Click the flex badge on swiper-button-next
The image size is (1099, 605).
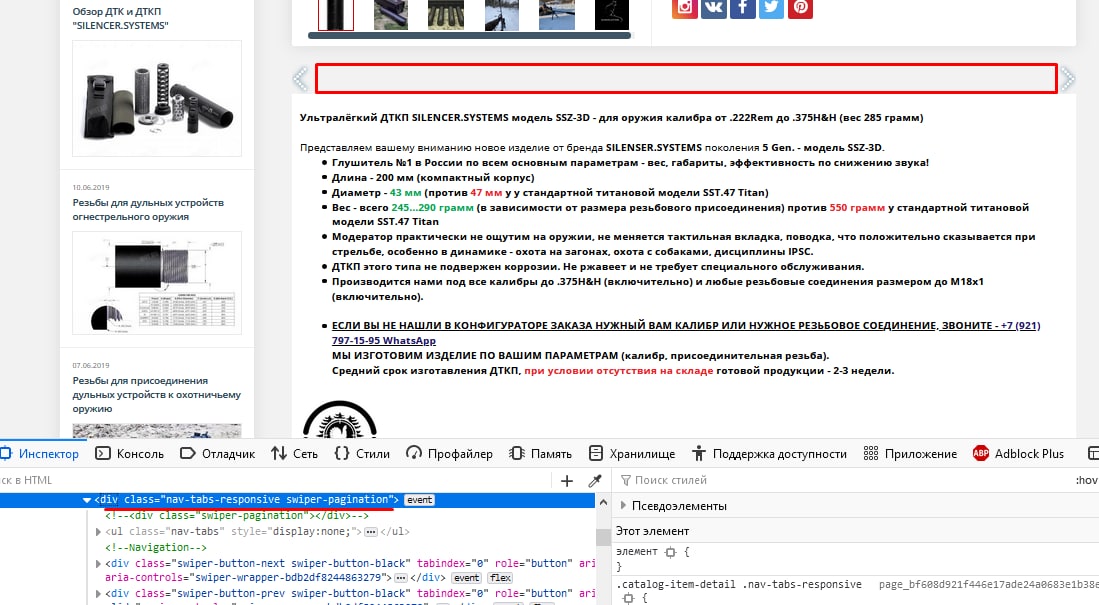point(500,578)
